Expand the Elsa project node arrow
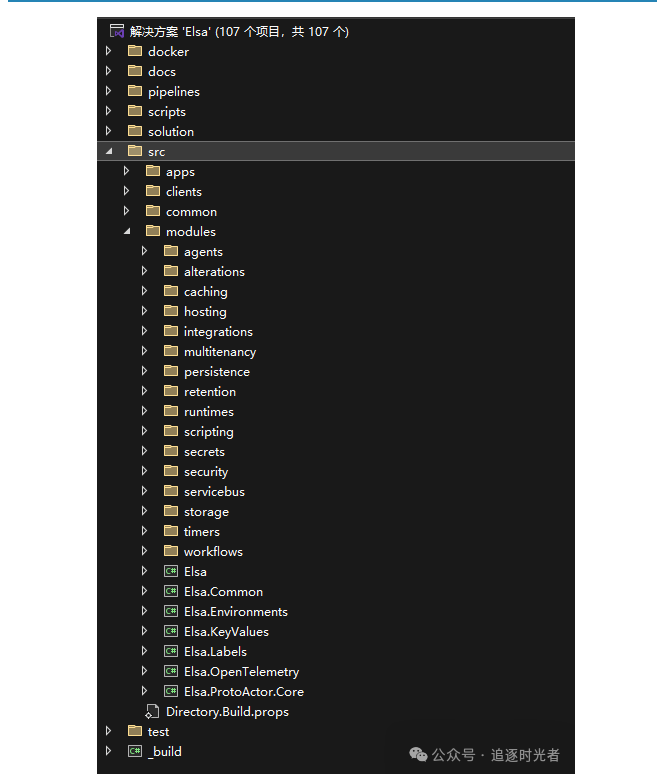657x781 pixels. (x=144, y=571)
